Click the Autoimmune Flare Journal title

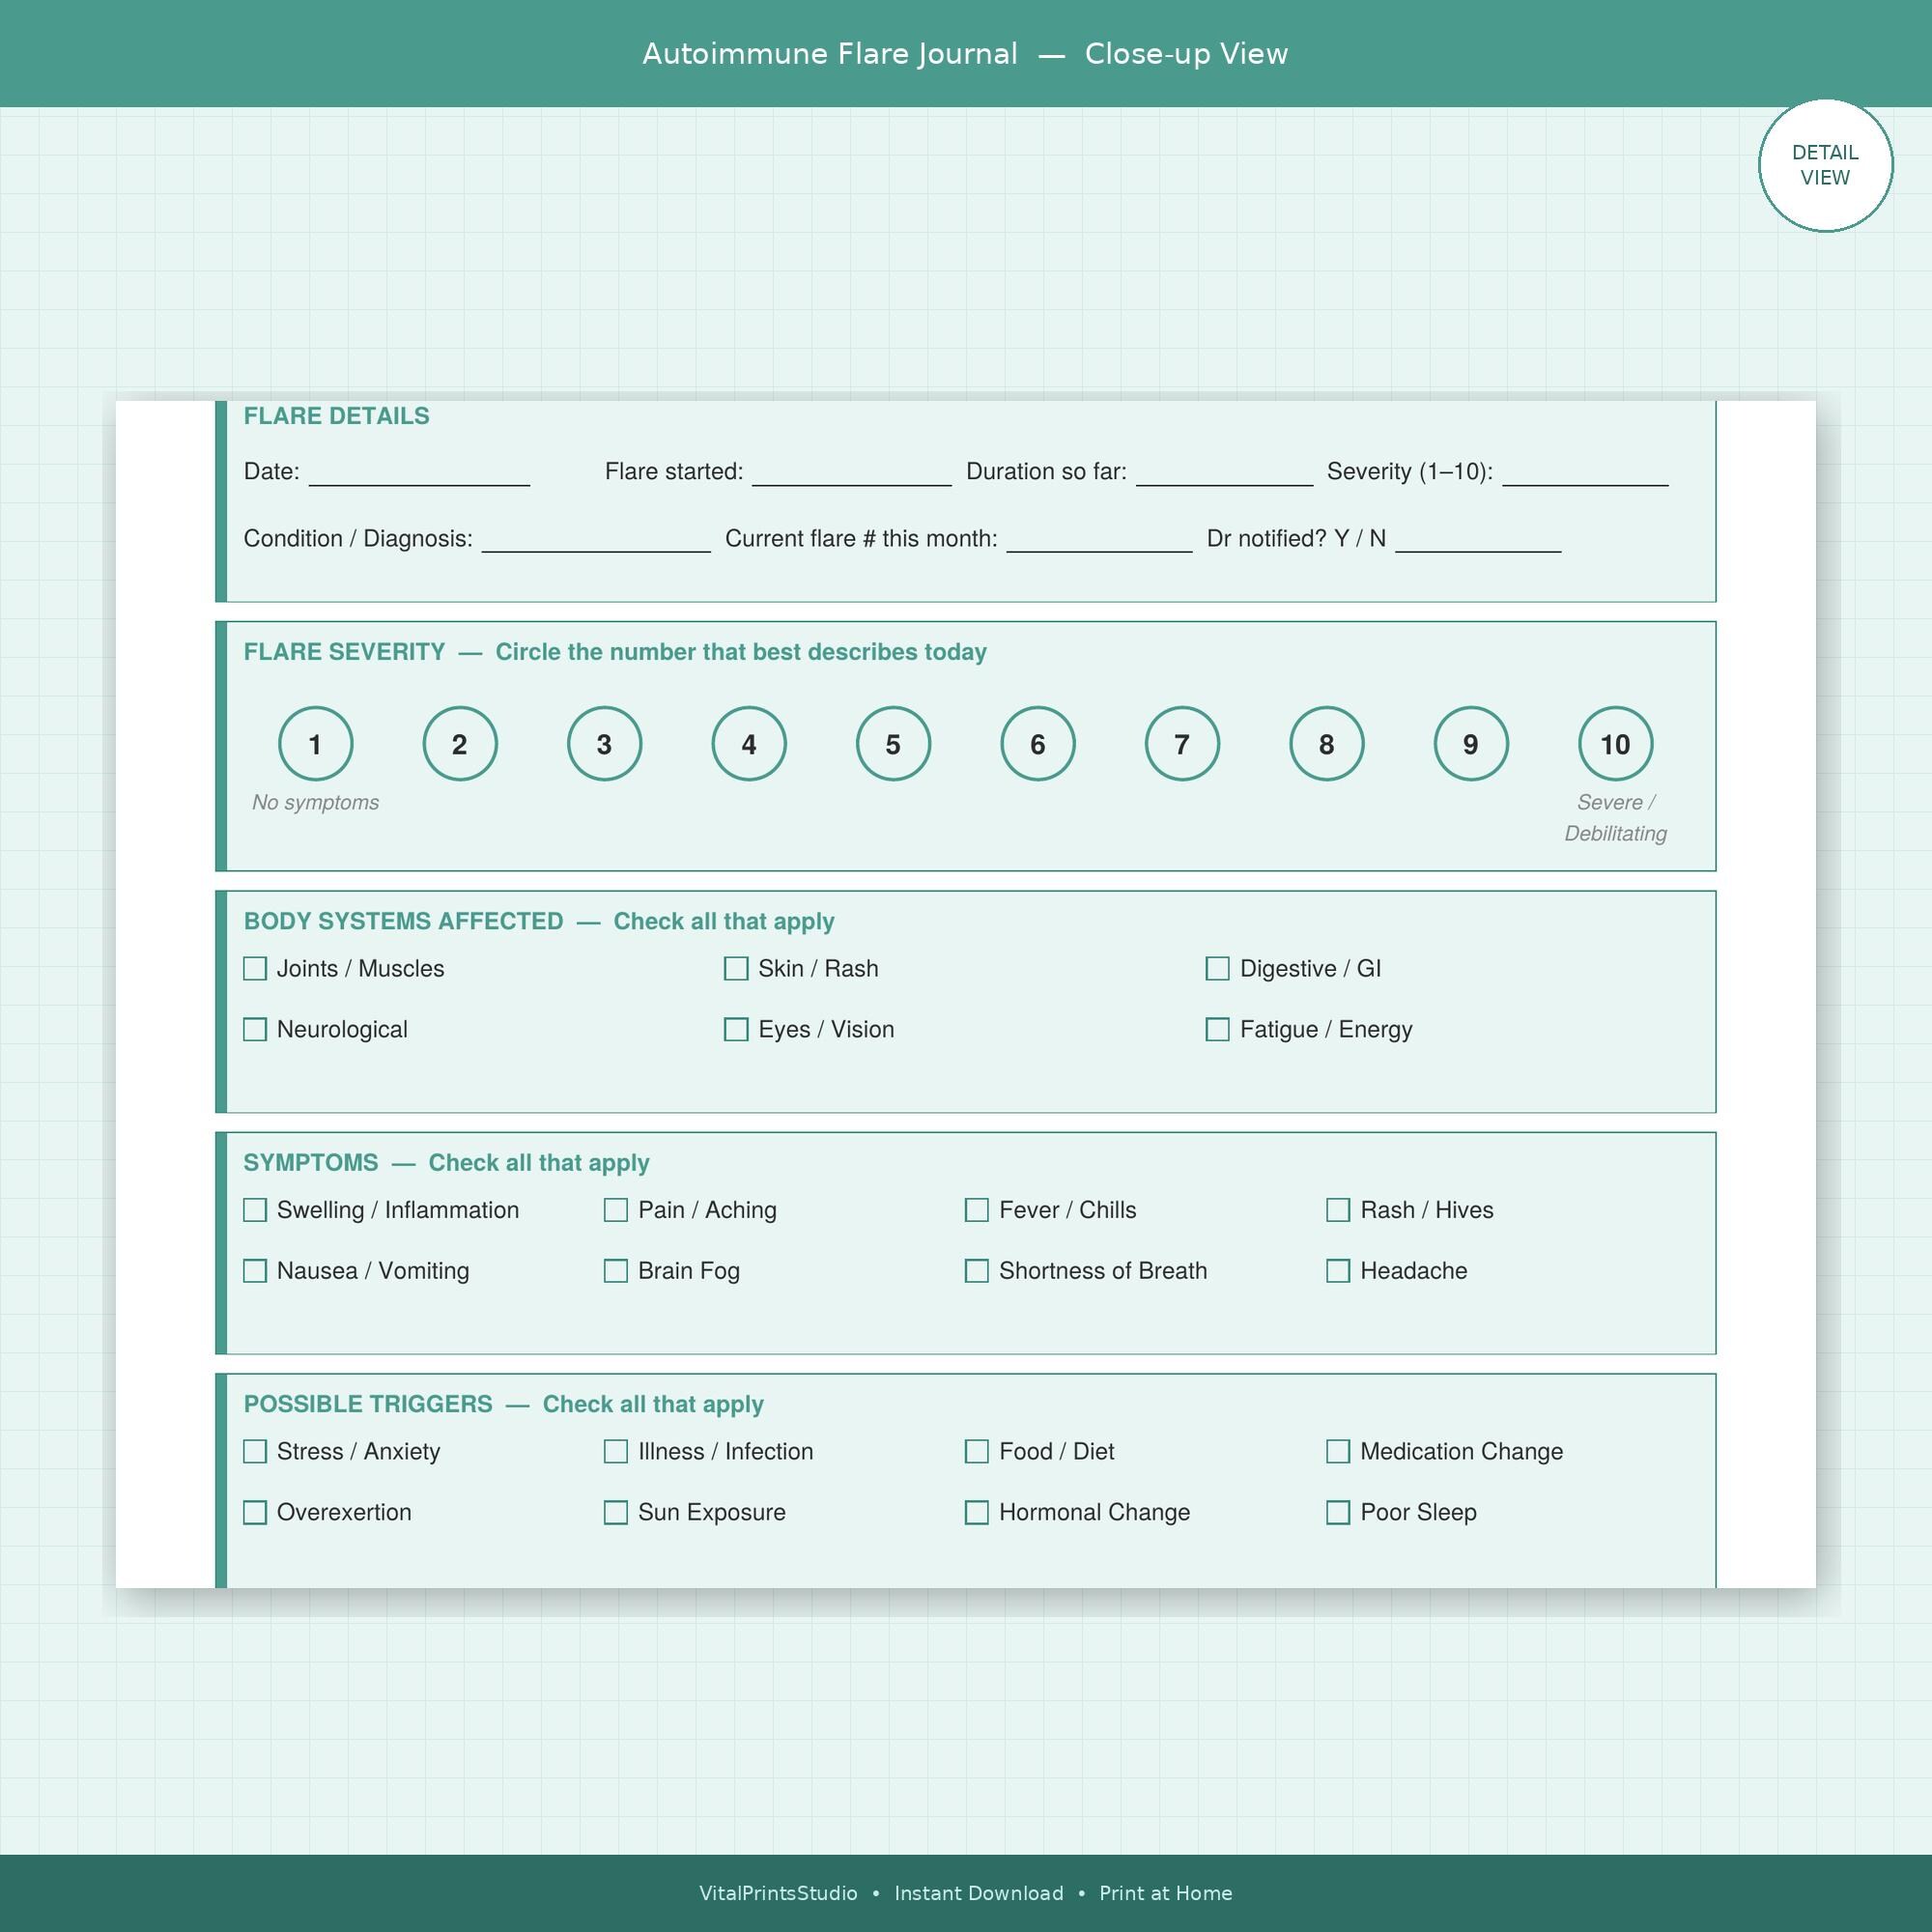[830, 54]
